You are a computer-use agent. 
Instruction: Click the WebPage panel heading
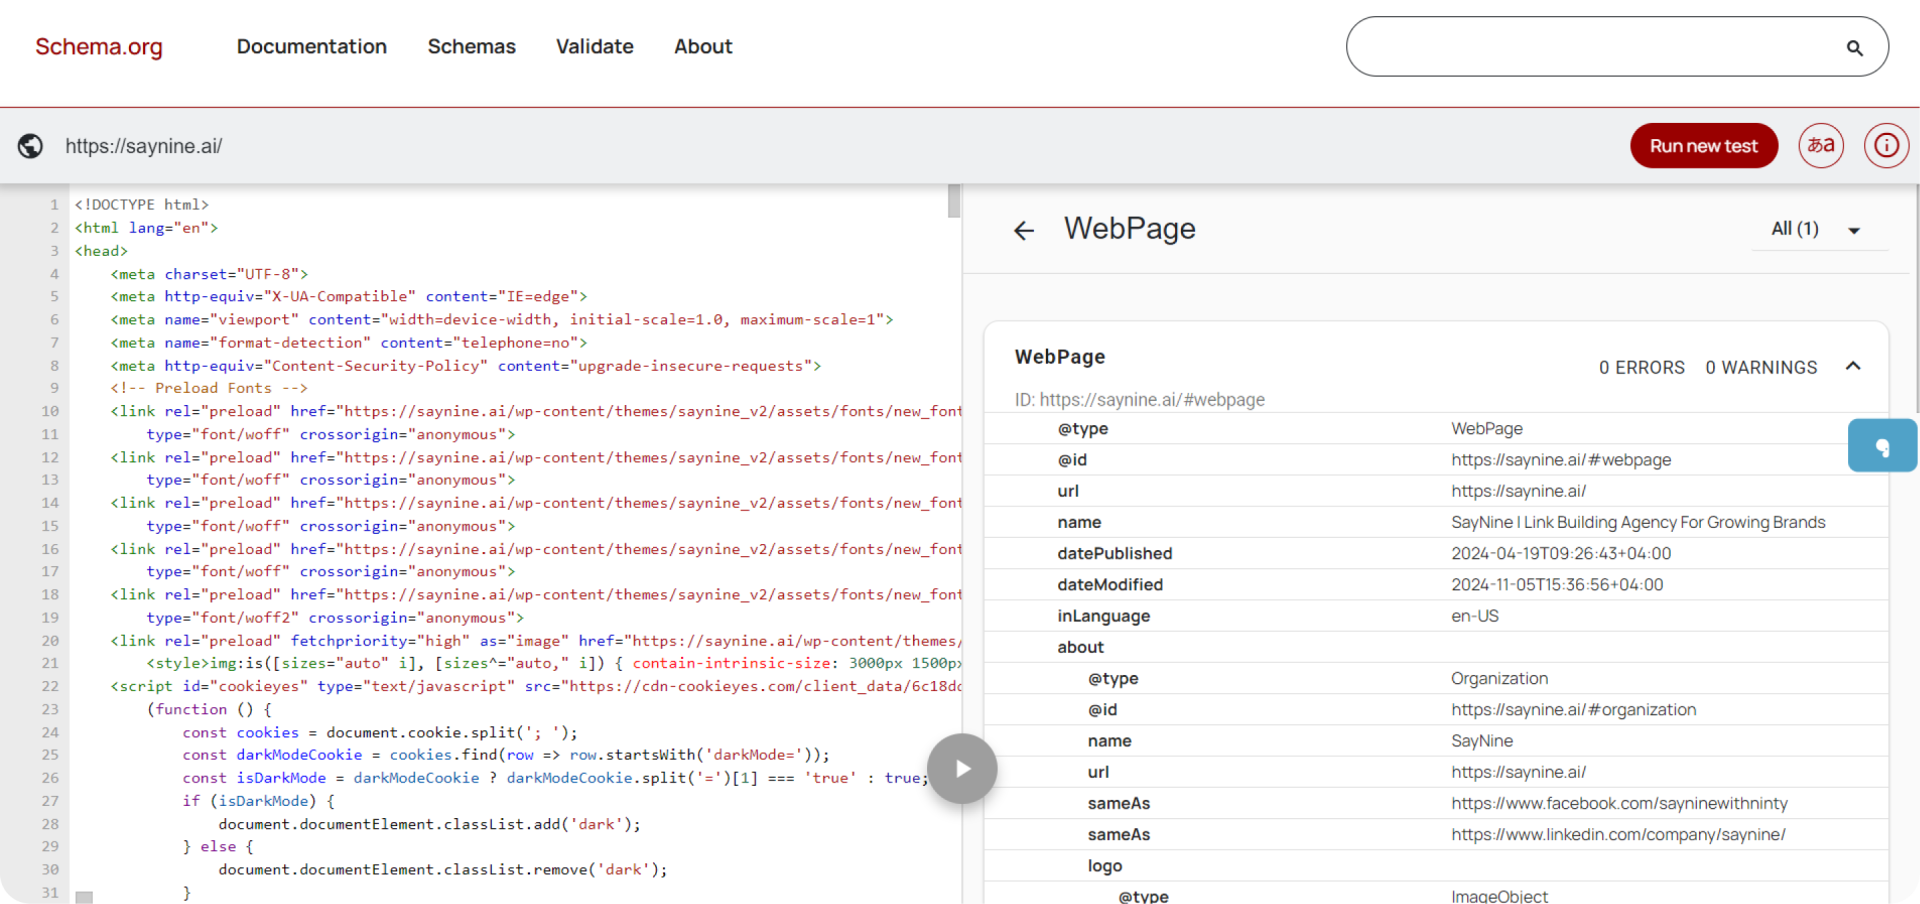1130,229
